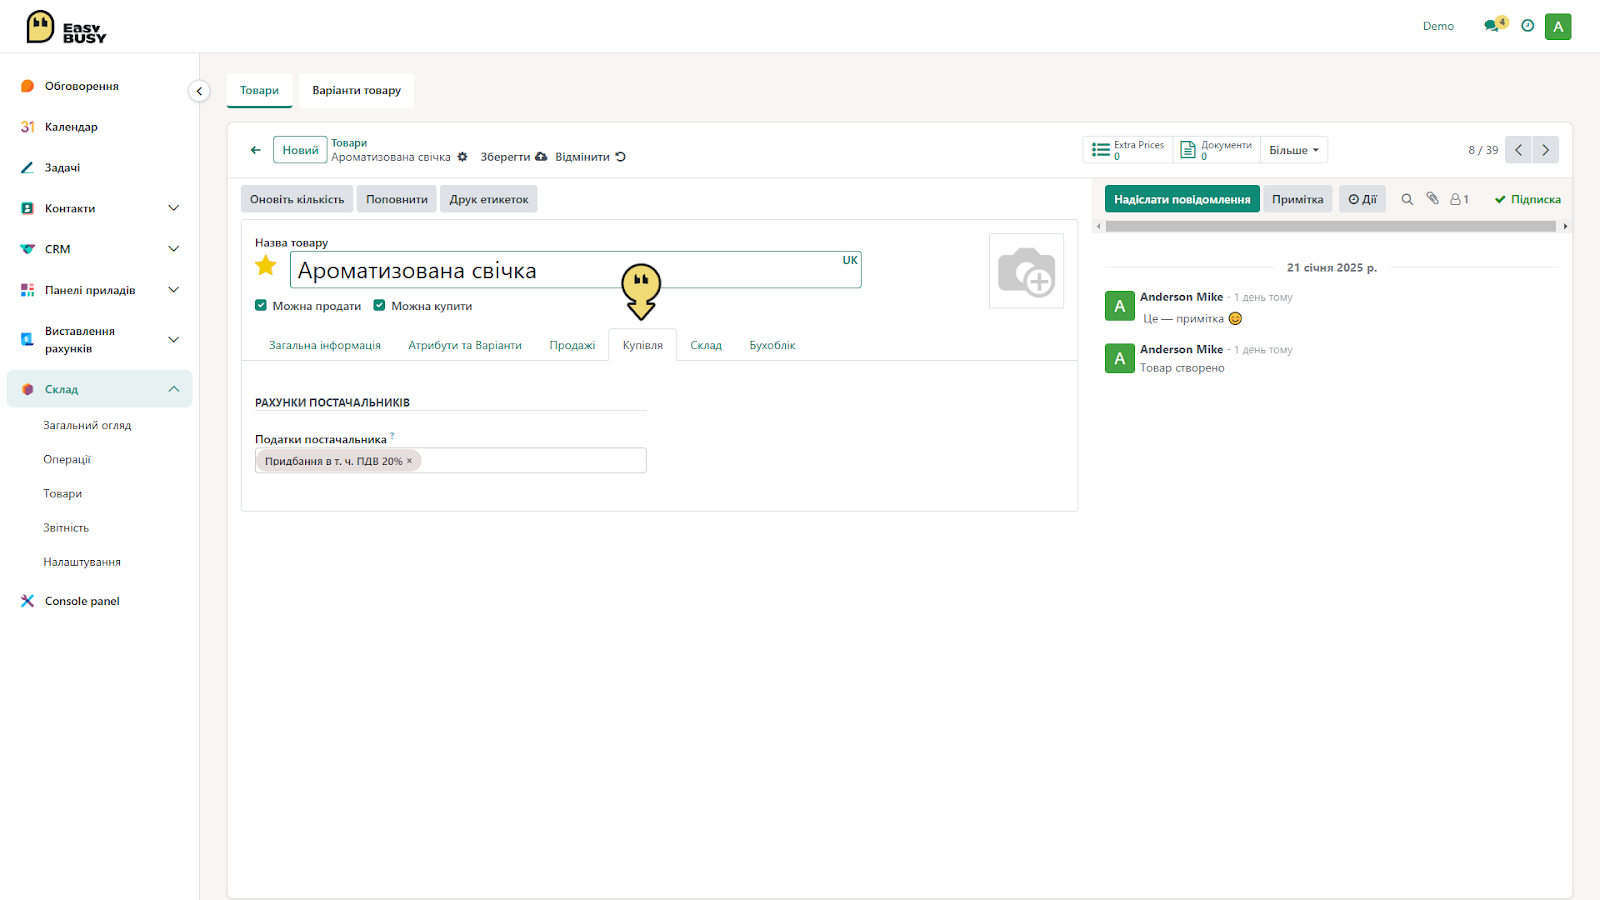Open the Більше dropdown
The image size is (1600, 900).
[1294, 150]
